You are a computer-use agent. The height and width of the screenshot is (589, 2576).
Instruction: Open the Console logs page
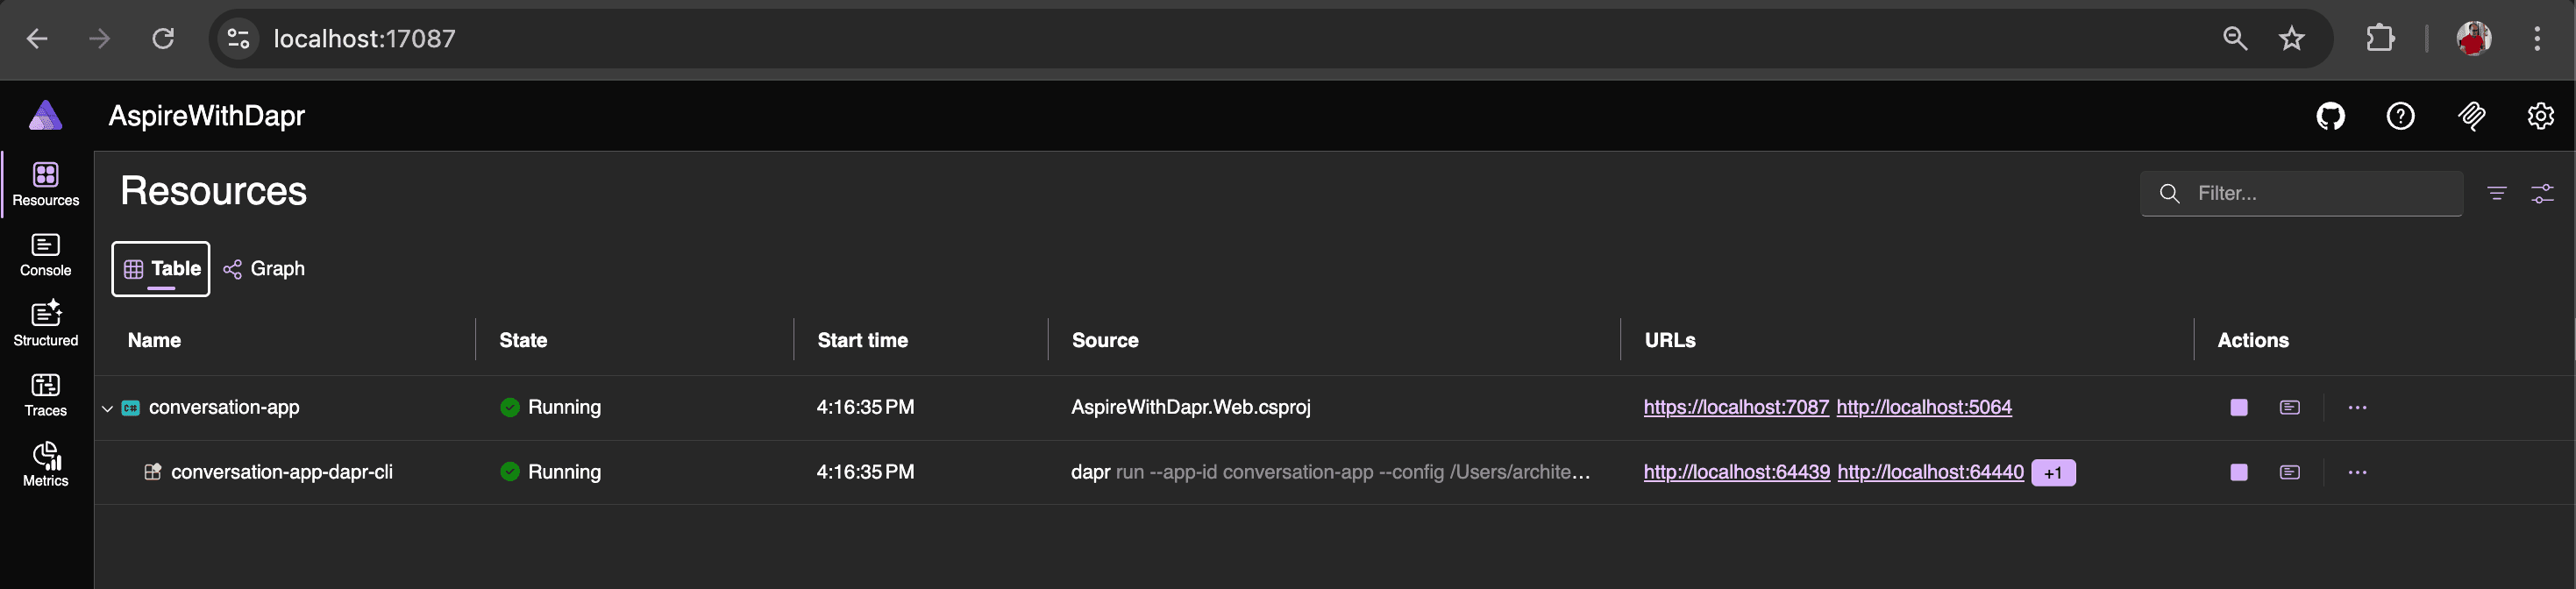(46, 255)
